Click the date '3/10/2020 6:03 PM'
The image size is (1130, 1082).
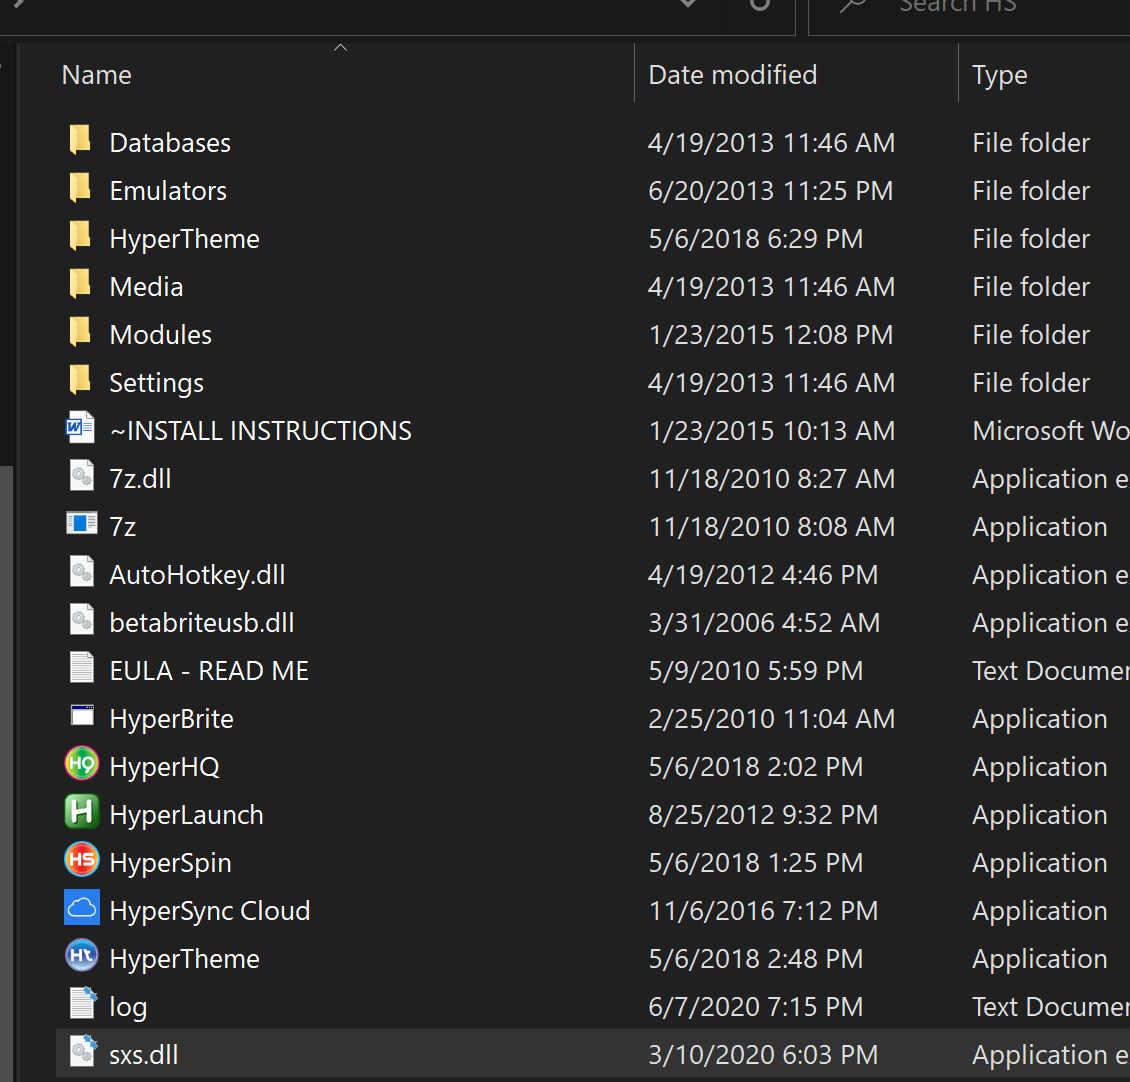[x=763, y=1055]
